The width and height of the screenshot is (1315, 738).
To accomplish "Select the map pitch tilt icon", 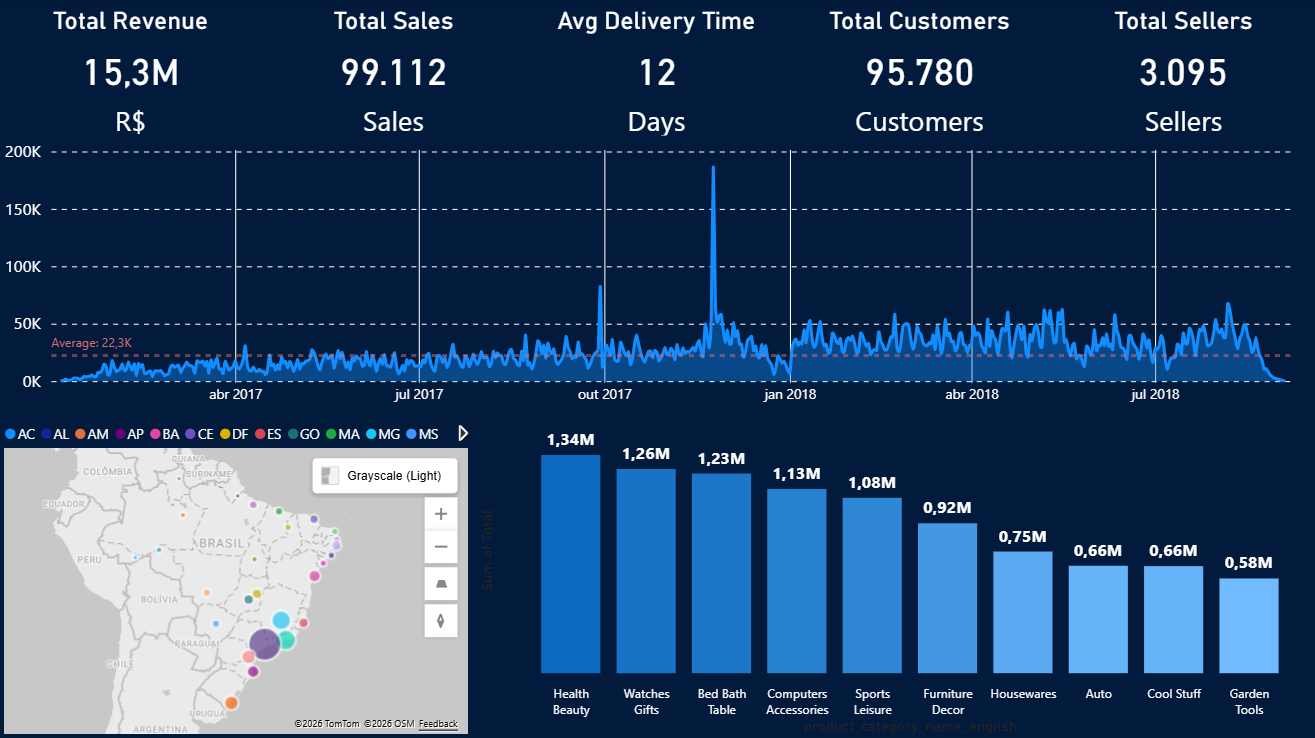I will point(441,584).
